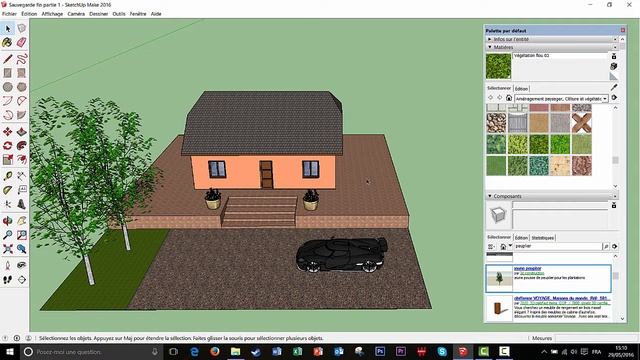Image resolution: width=640 pixels, height=360 pixels.
Task: Collapse the Composants panel
Action: (490, 196)
